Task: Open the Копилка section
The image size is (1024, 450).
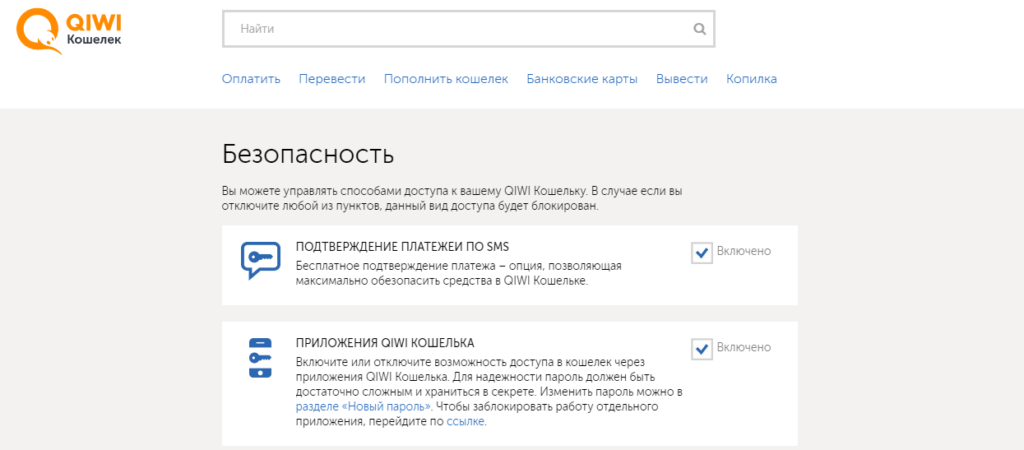Action: click(x=752, y=79)
